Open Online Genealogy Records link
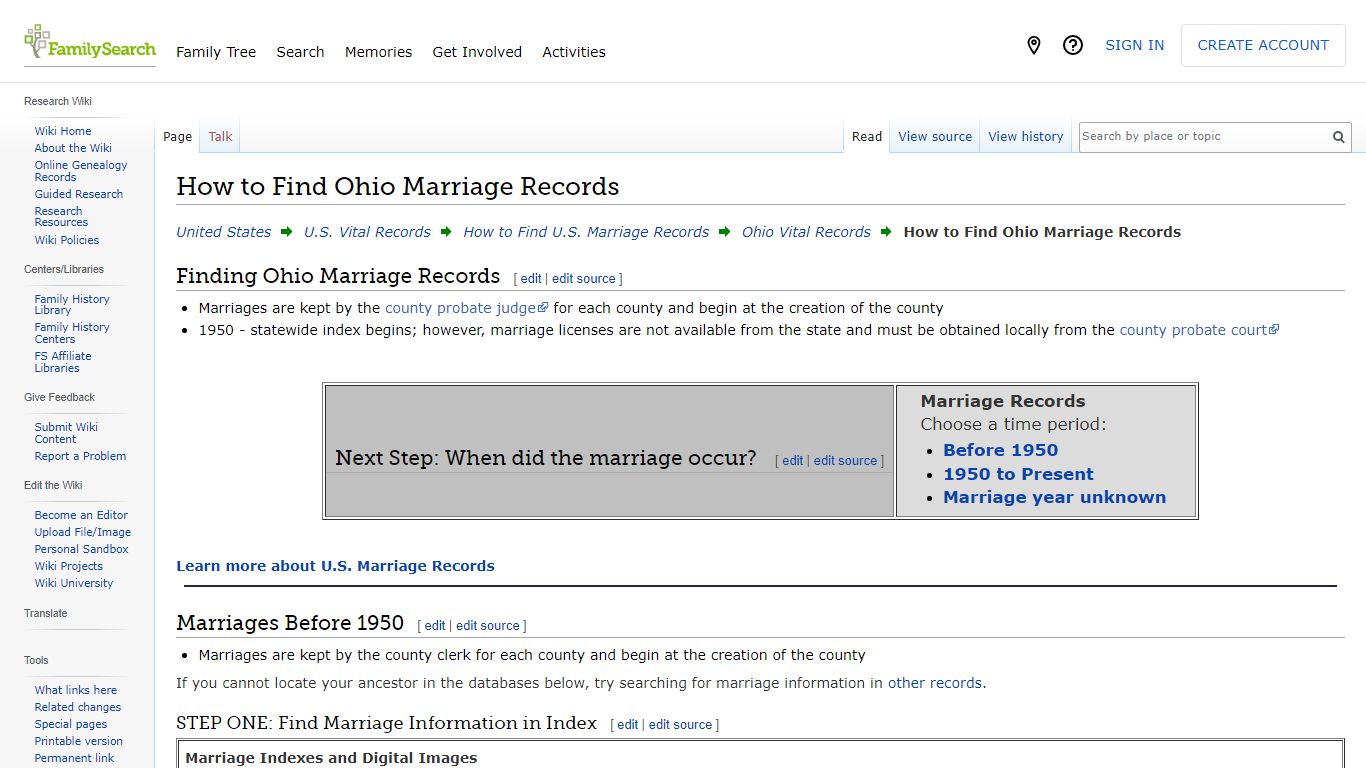Screen dimensions: 1366x768 click(x=81, y=171)
